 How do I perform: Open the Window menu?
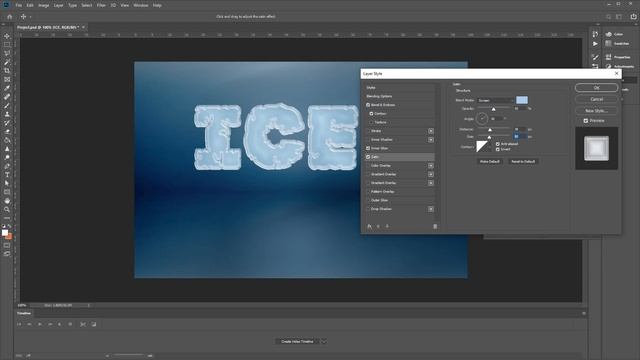pos(140,5)
